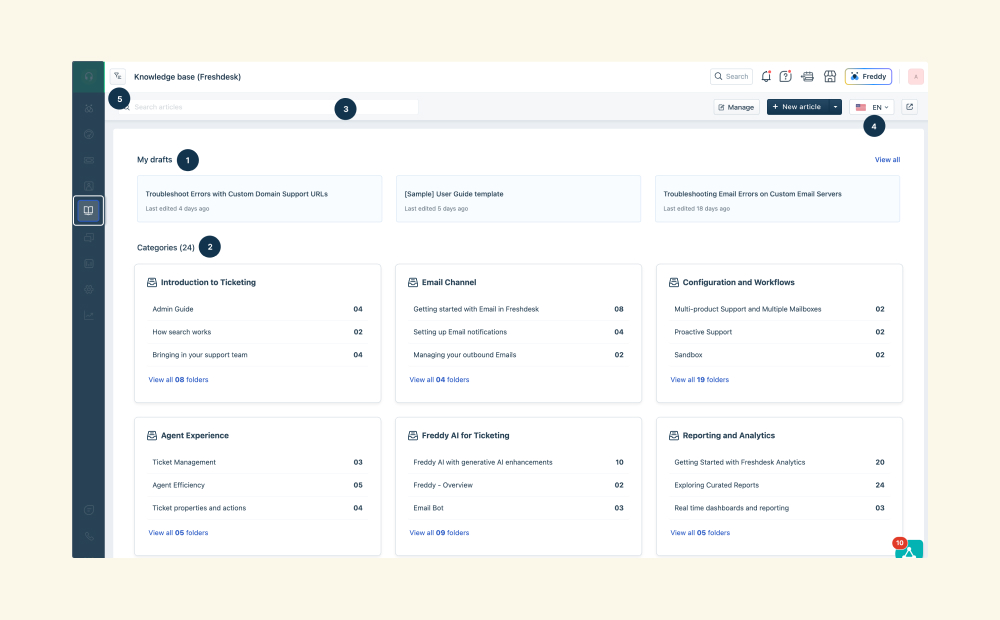Click the icon beside Freddy AI for Ticketing

pos(413,435)
